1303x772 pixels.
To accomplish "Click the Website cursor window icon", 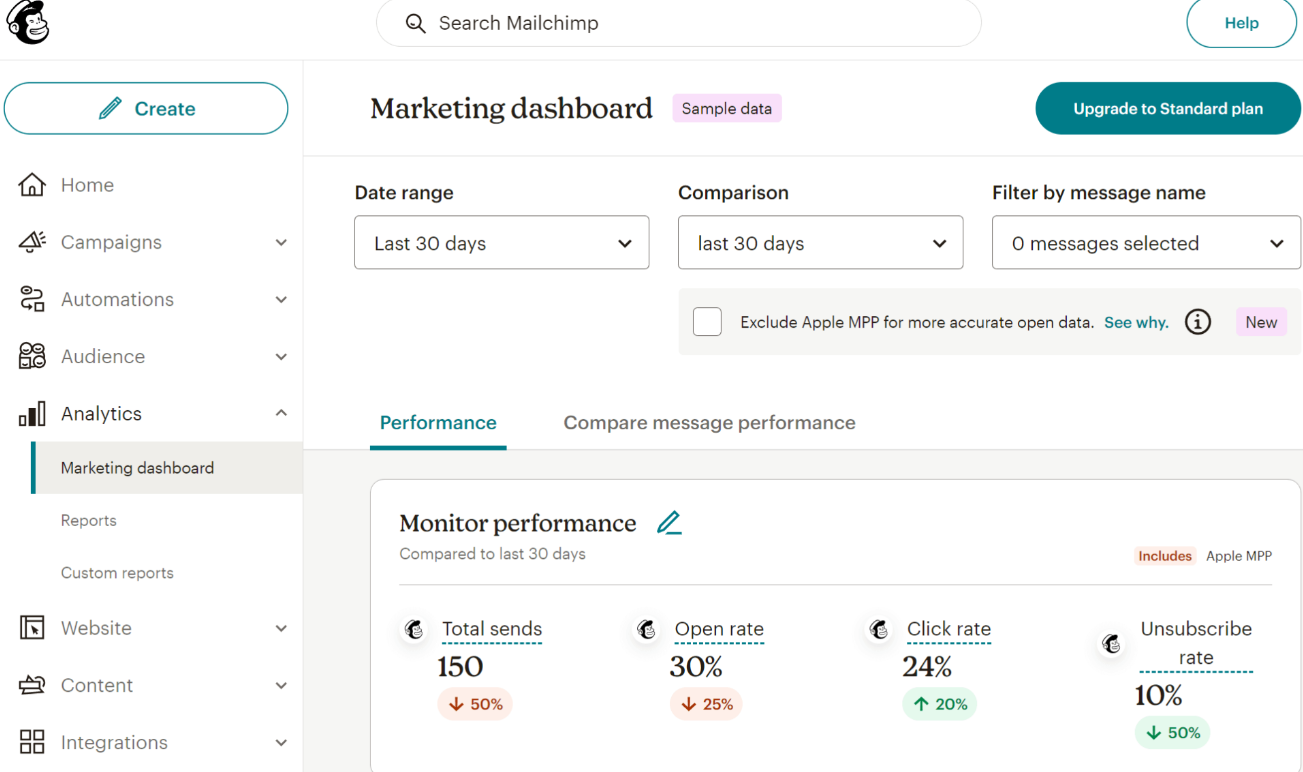I will pyautogui.click(x=32, y=628).
